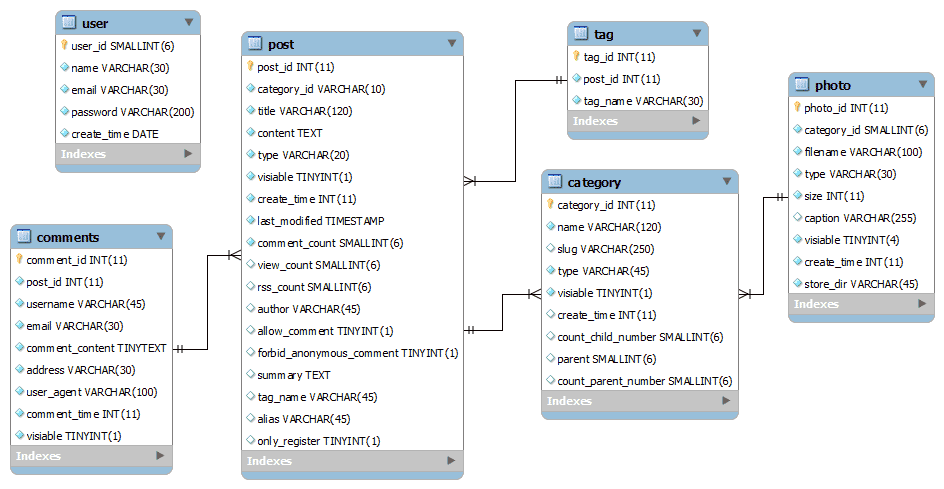Select the store_dir VARCHAR(45) column

click(x=861, y=284)
